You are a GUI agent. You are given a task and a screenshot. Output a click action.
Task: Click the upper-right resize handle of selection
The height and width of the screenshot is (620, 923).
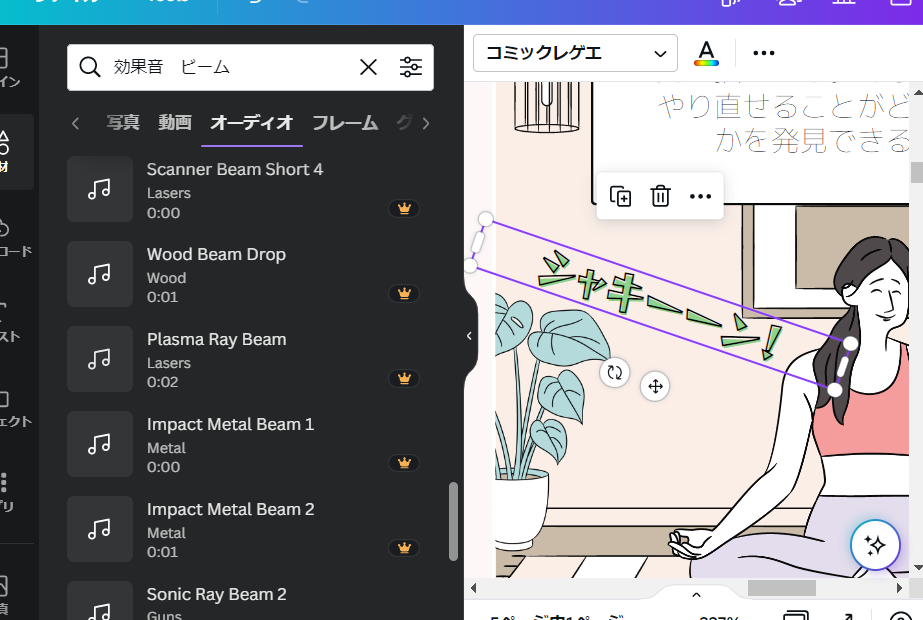(x=851, y=343)
